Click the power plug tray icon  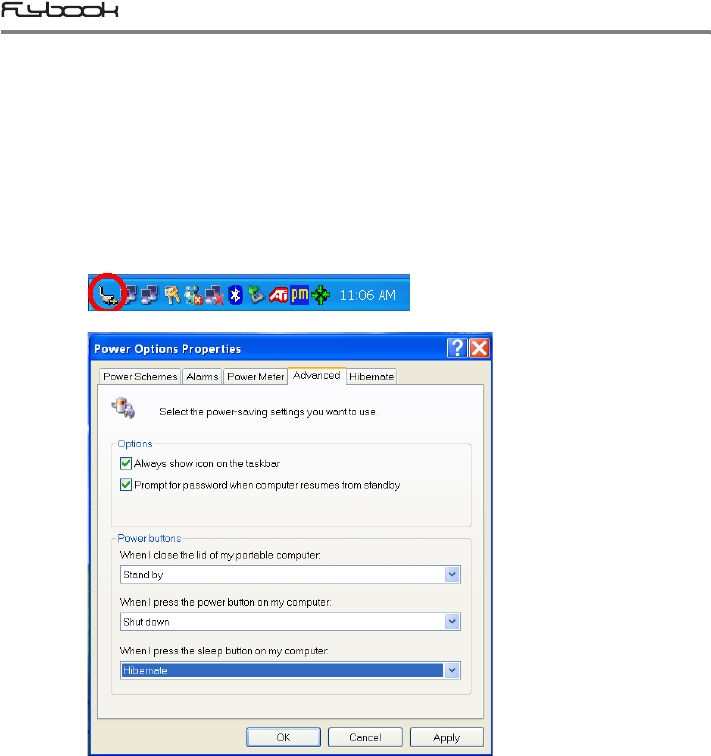107,295
